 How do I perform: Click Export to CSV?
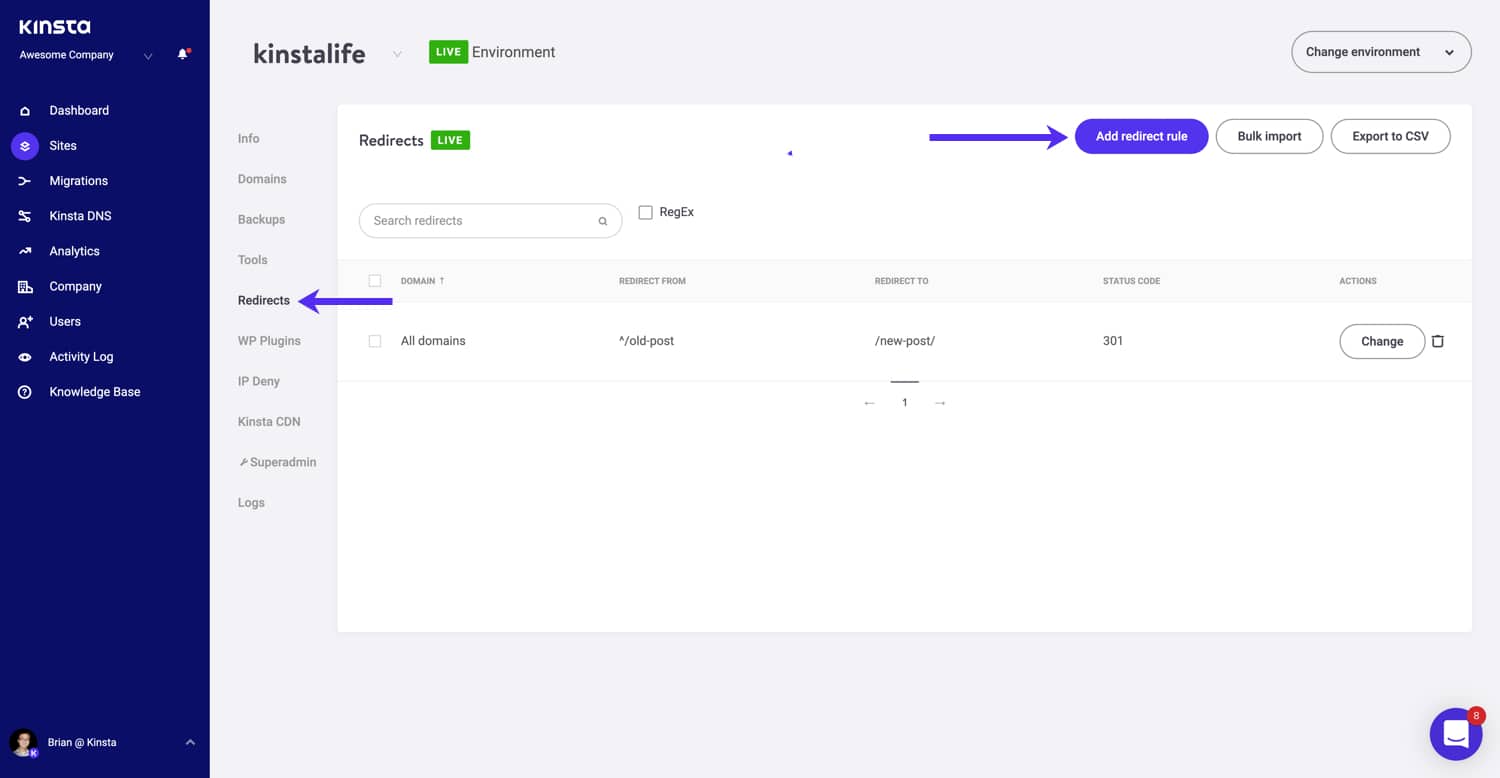pos(1390,136)
